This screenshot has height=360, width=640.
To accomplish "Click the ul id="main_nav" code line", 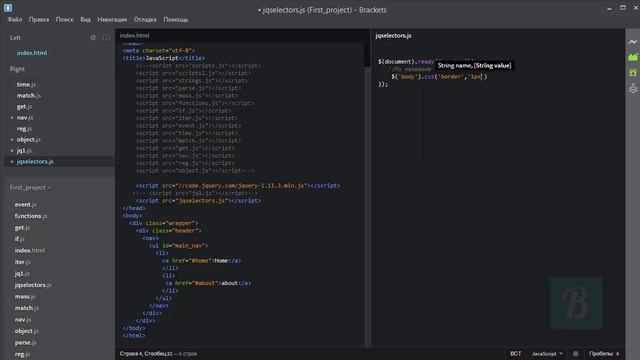I will pos(178,246).
